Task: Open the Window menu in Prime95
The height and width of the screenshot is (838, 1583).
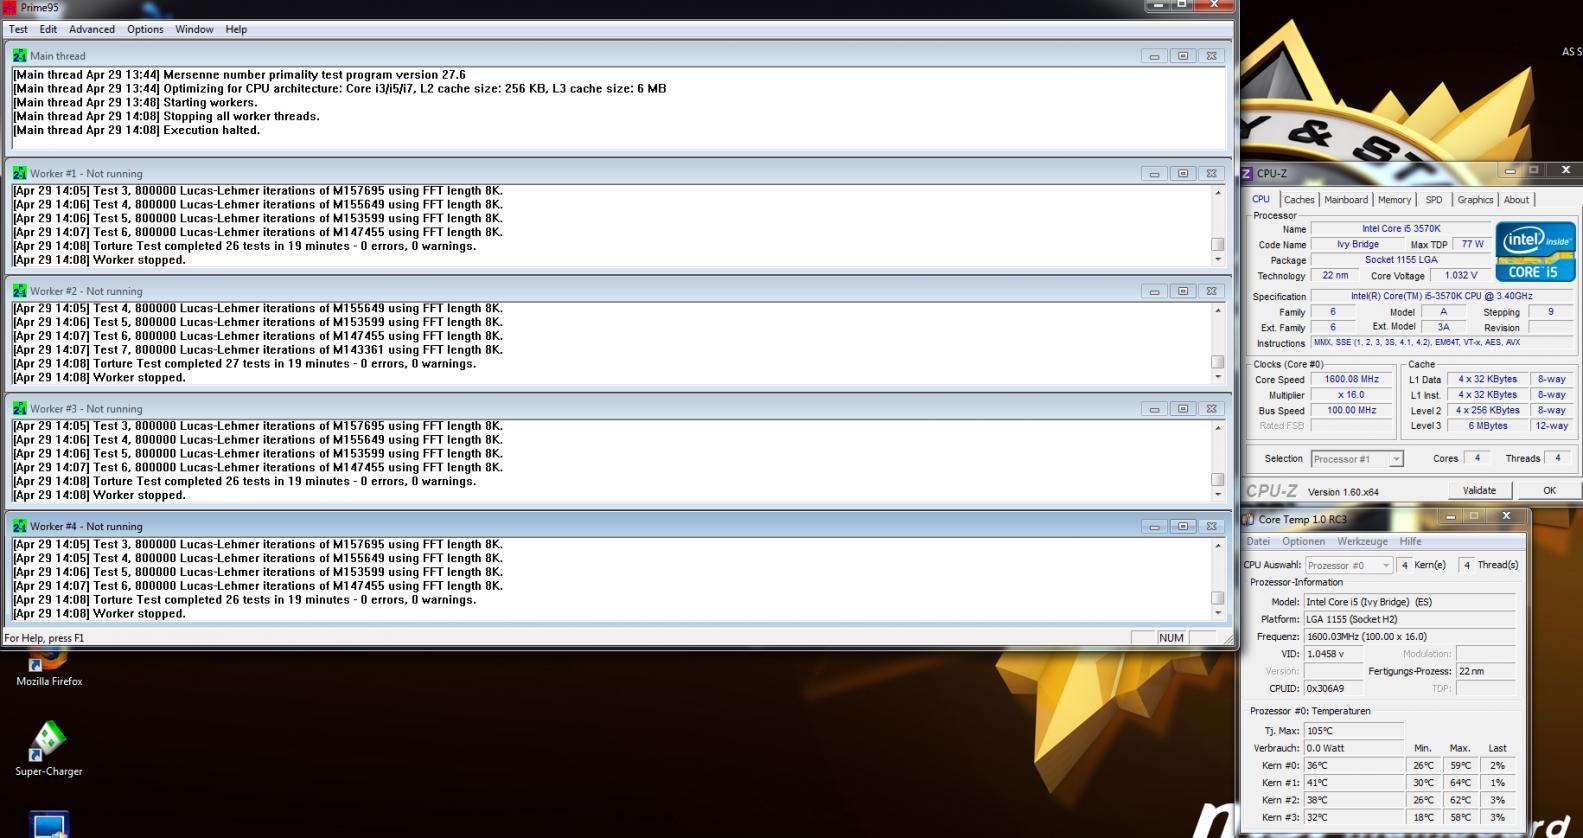Action: click(194, 29)
